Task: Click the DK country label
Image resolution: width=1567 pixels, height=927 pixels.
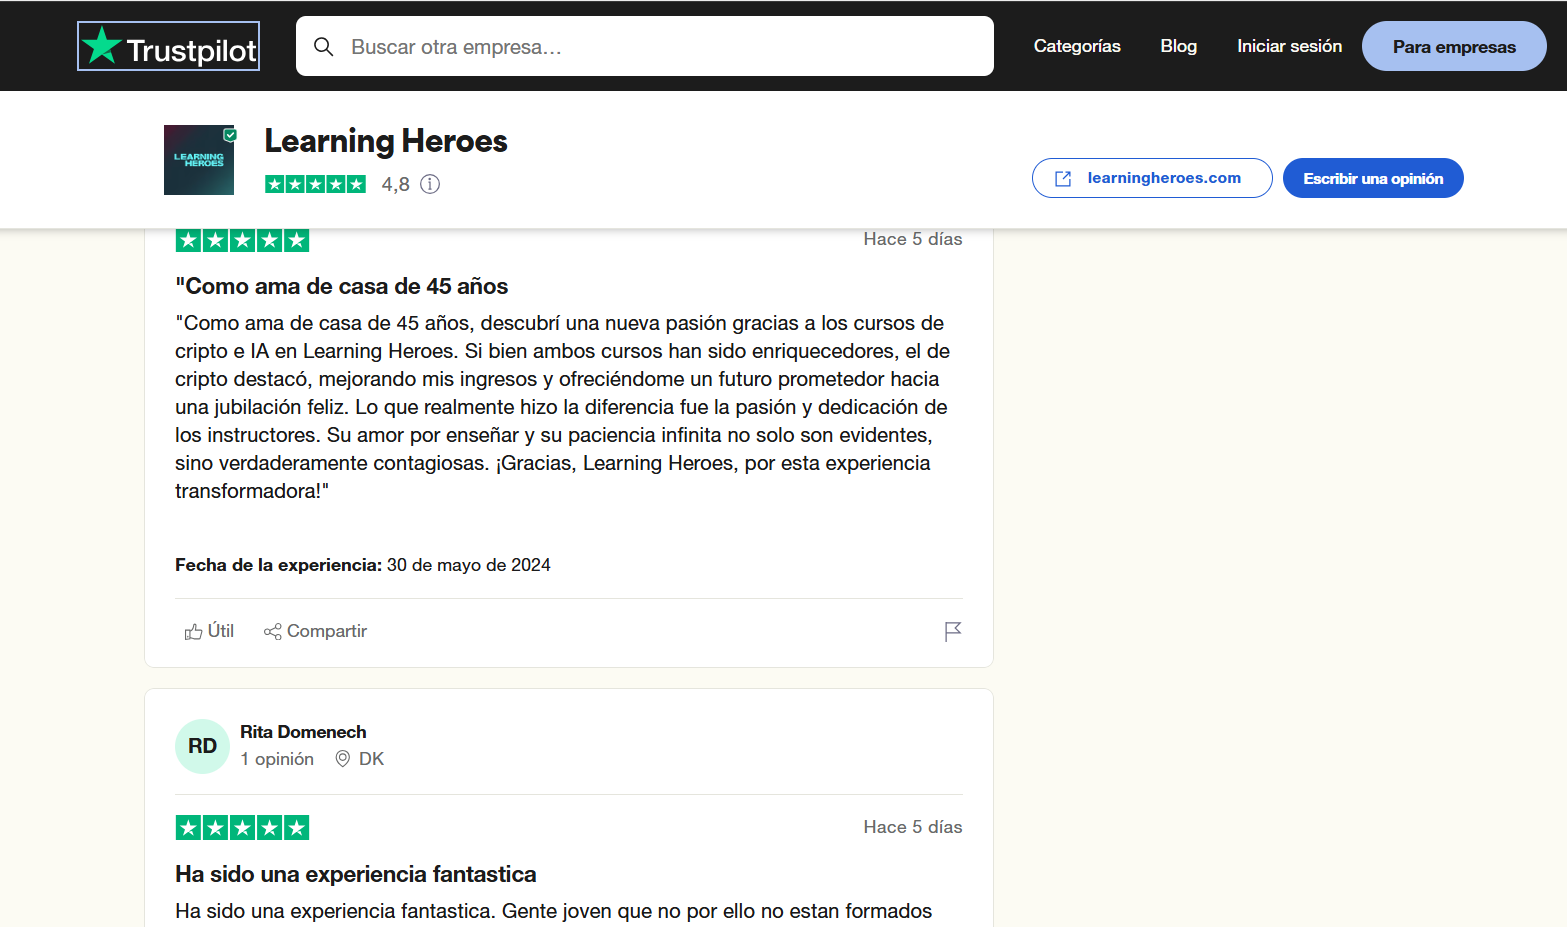Action: click(x=371, y=759)
